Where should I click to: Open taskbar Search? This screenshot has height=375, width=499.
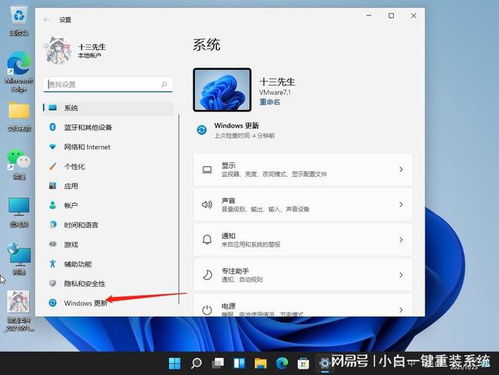tap(196, 363)
